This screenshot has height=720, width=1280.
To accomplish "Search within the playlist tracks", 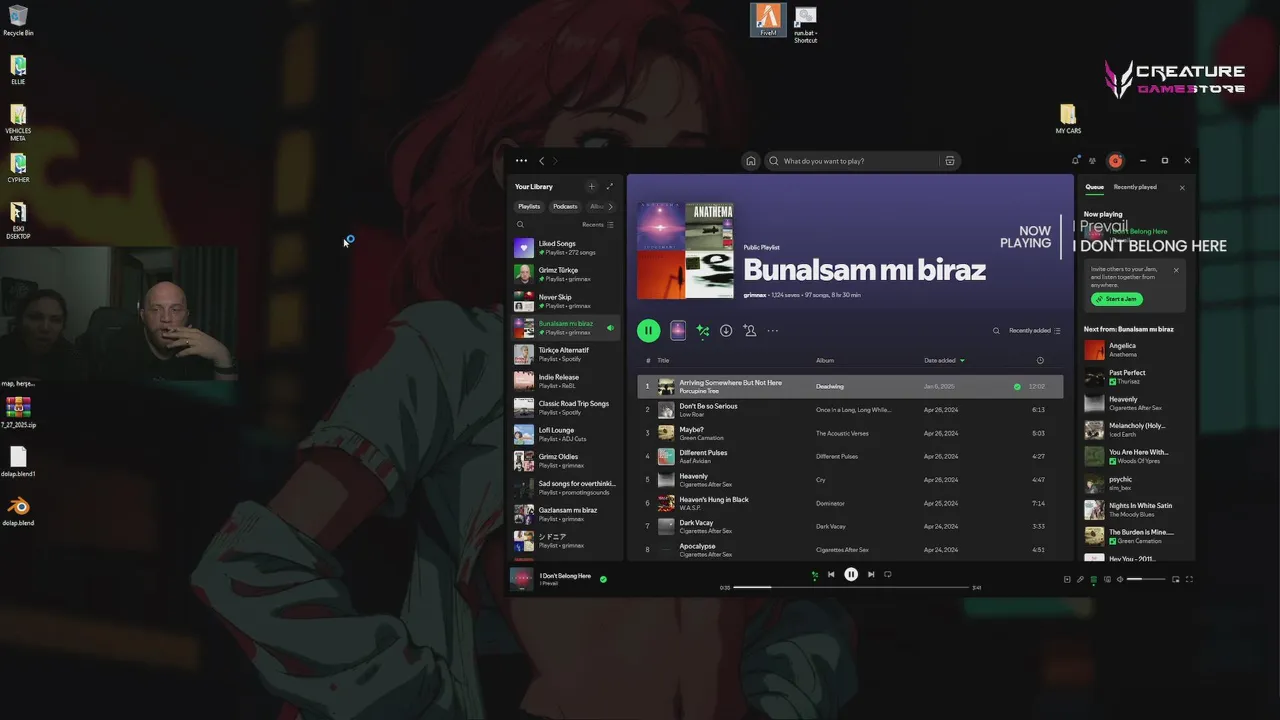I will pyautogui.click(x=996, y=331).
